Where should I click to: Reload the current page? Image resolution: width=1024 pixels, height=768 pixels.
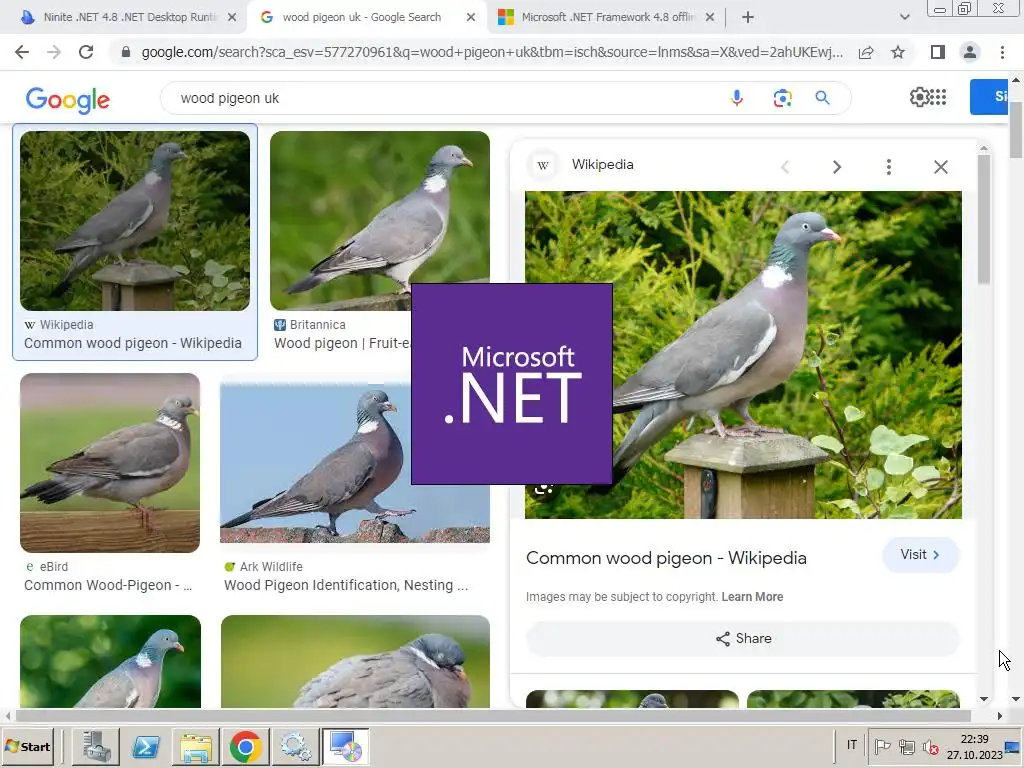(x=86, y=52)
